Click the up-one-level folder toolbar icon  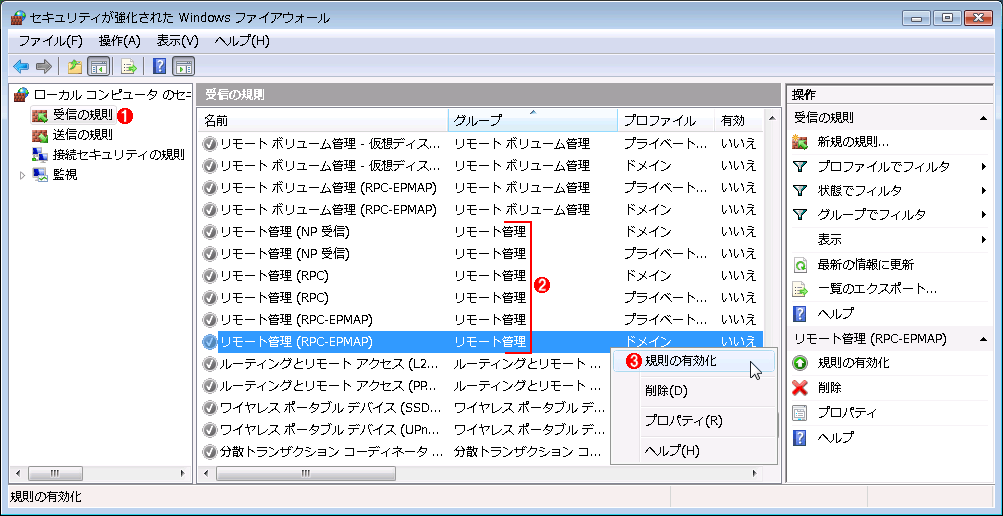75,66
